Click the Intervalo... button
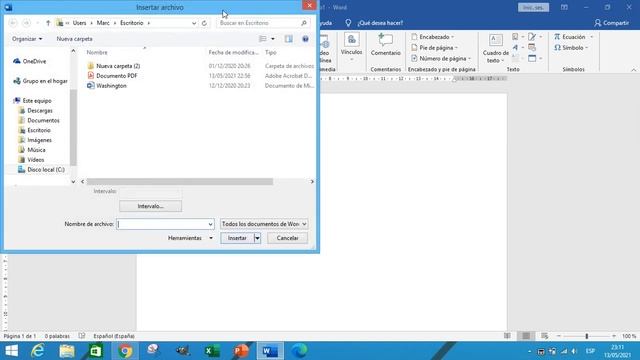 coord(151,206)
